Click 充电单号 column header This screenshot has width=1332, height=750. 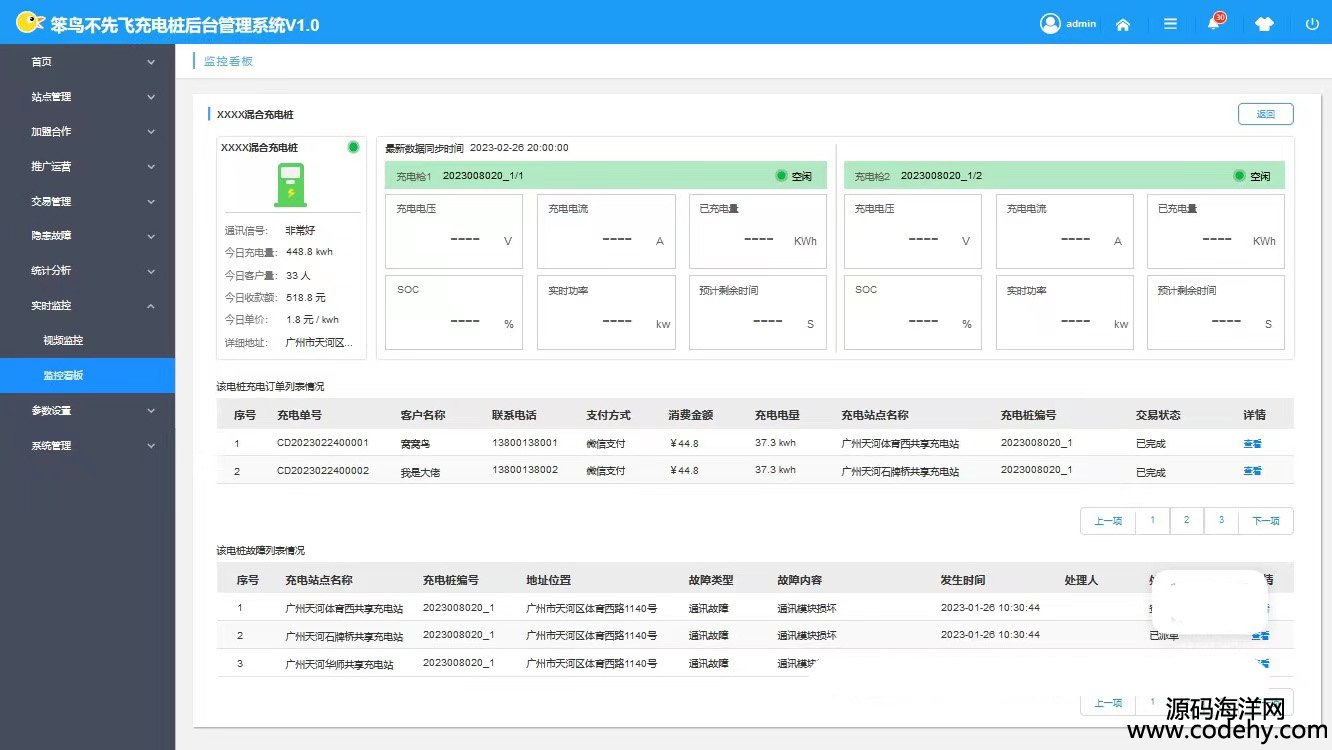coord(300,415)
